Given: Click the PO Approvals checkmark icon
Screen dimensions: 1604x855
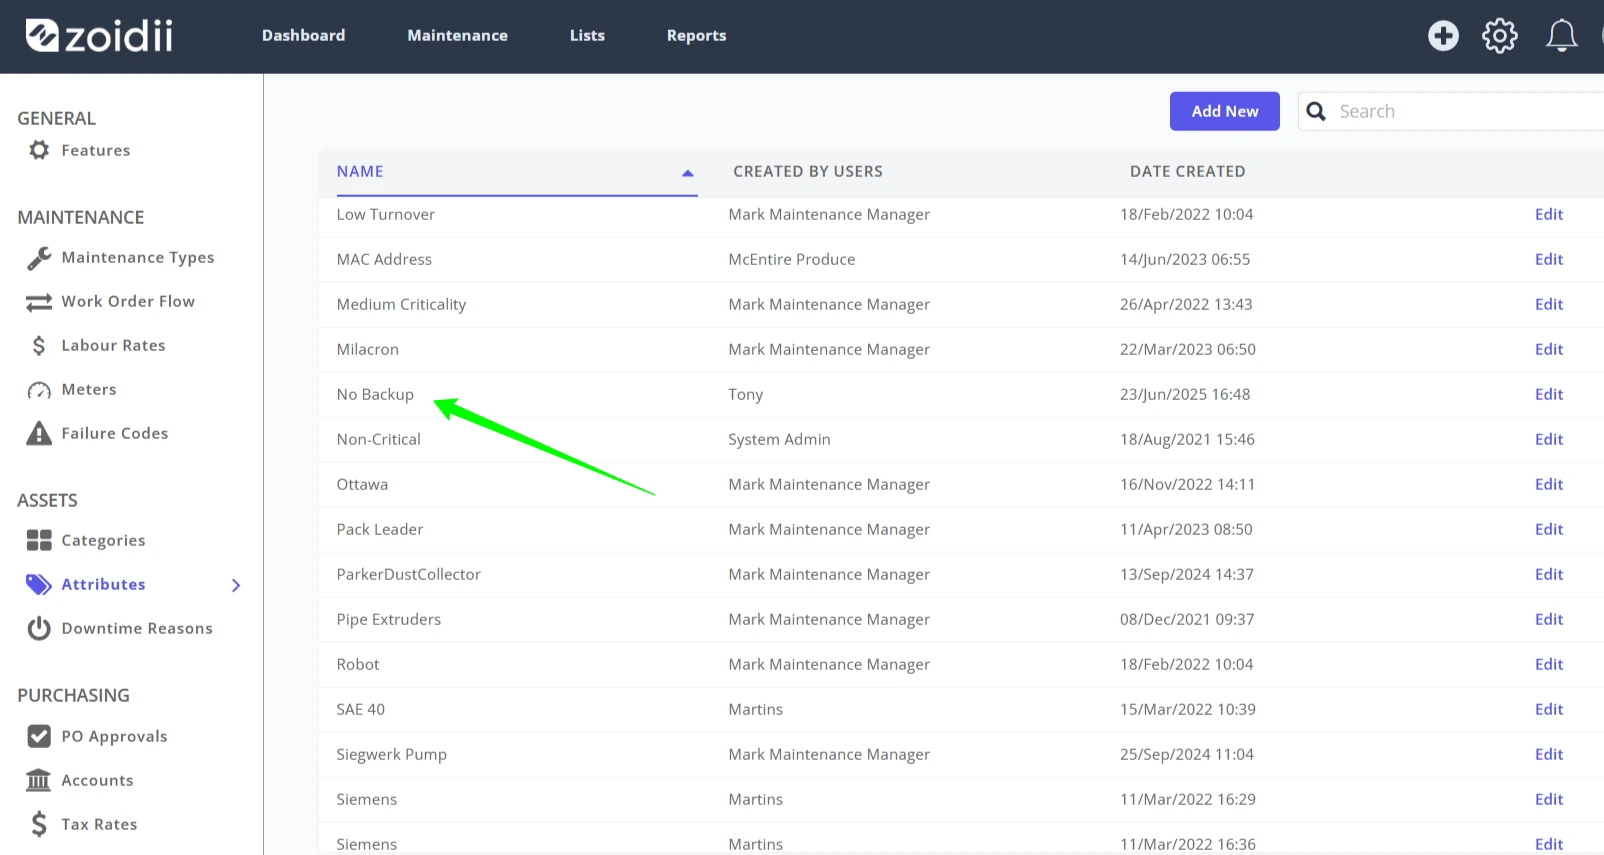Looking at the screenshot, I should click(x=39, y=736).
